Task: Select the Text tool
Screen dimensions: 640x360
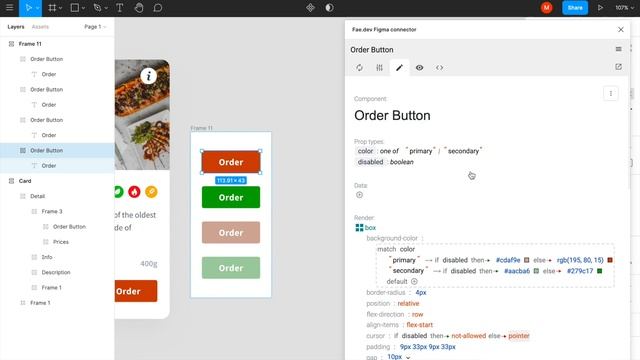Action: tap(120, 8)
